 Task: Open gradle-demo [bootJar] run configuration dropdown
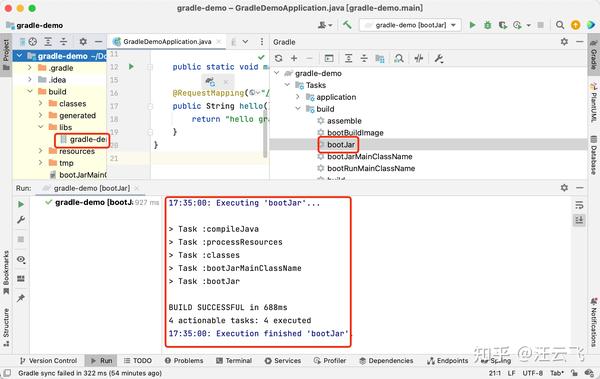[410, 25]
